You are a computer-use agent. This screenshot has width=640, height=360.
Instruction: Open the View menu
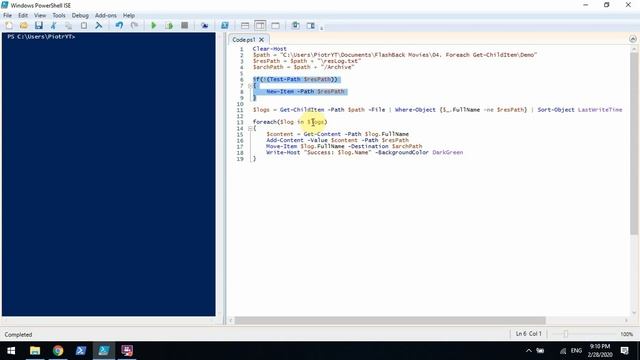pos(40,16)
